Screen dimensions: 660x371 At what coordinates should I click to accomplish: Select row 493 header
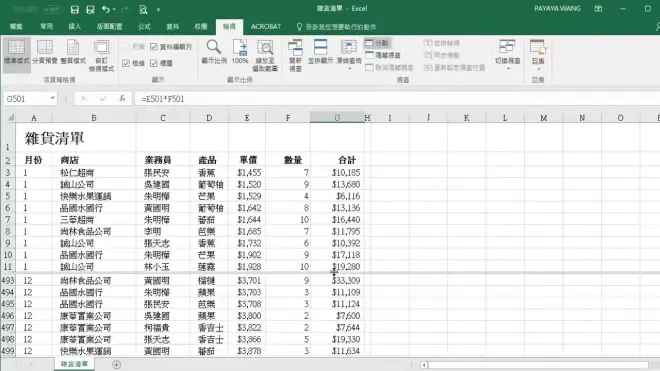8,280
